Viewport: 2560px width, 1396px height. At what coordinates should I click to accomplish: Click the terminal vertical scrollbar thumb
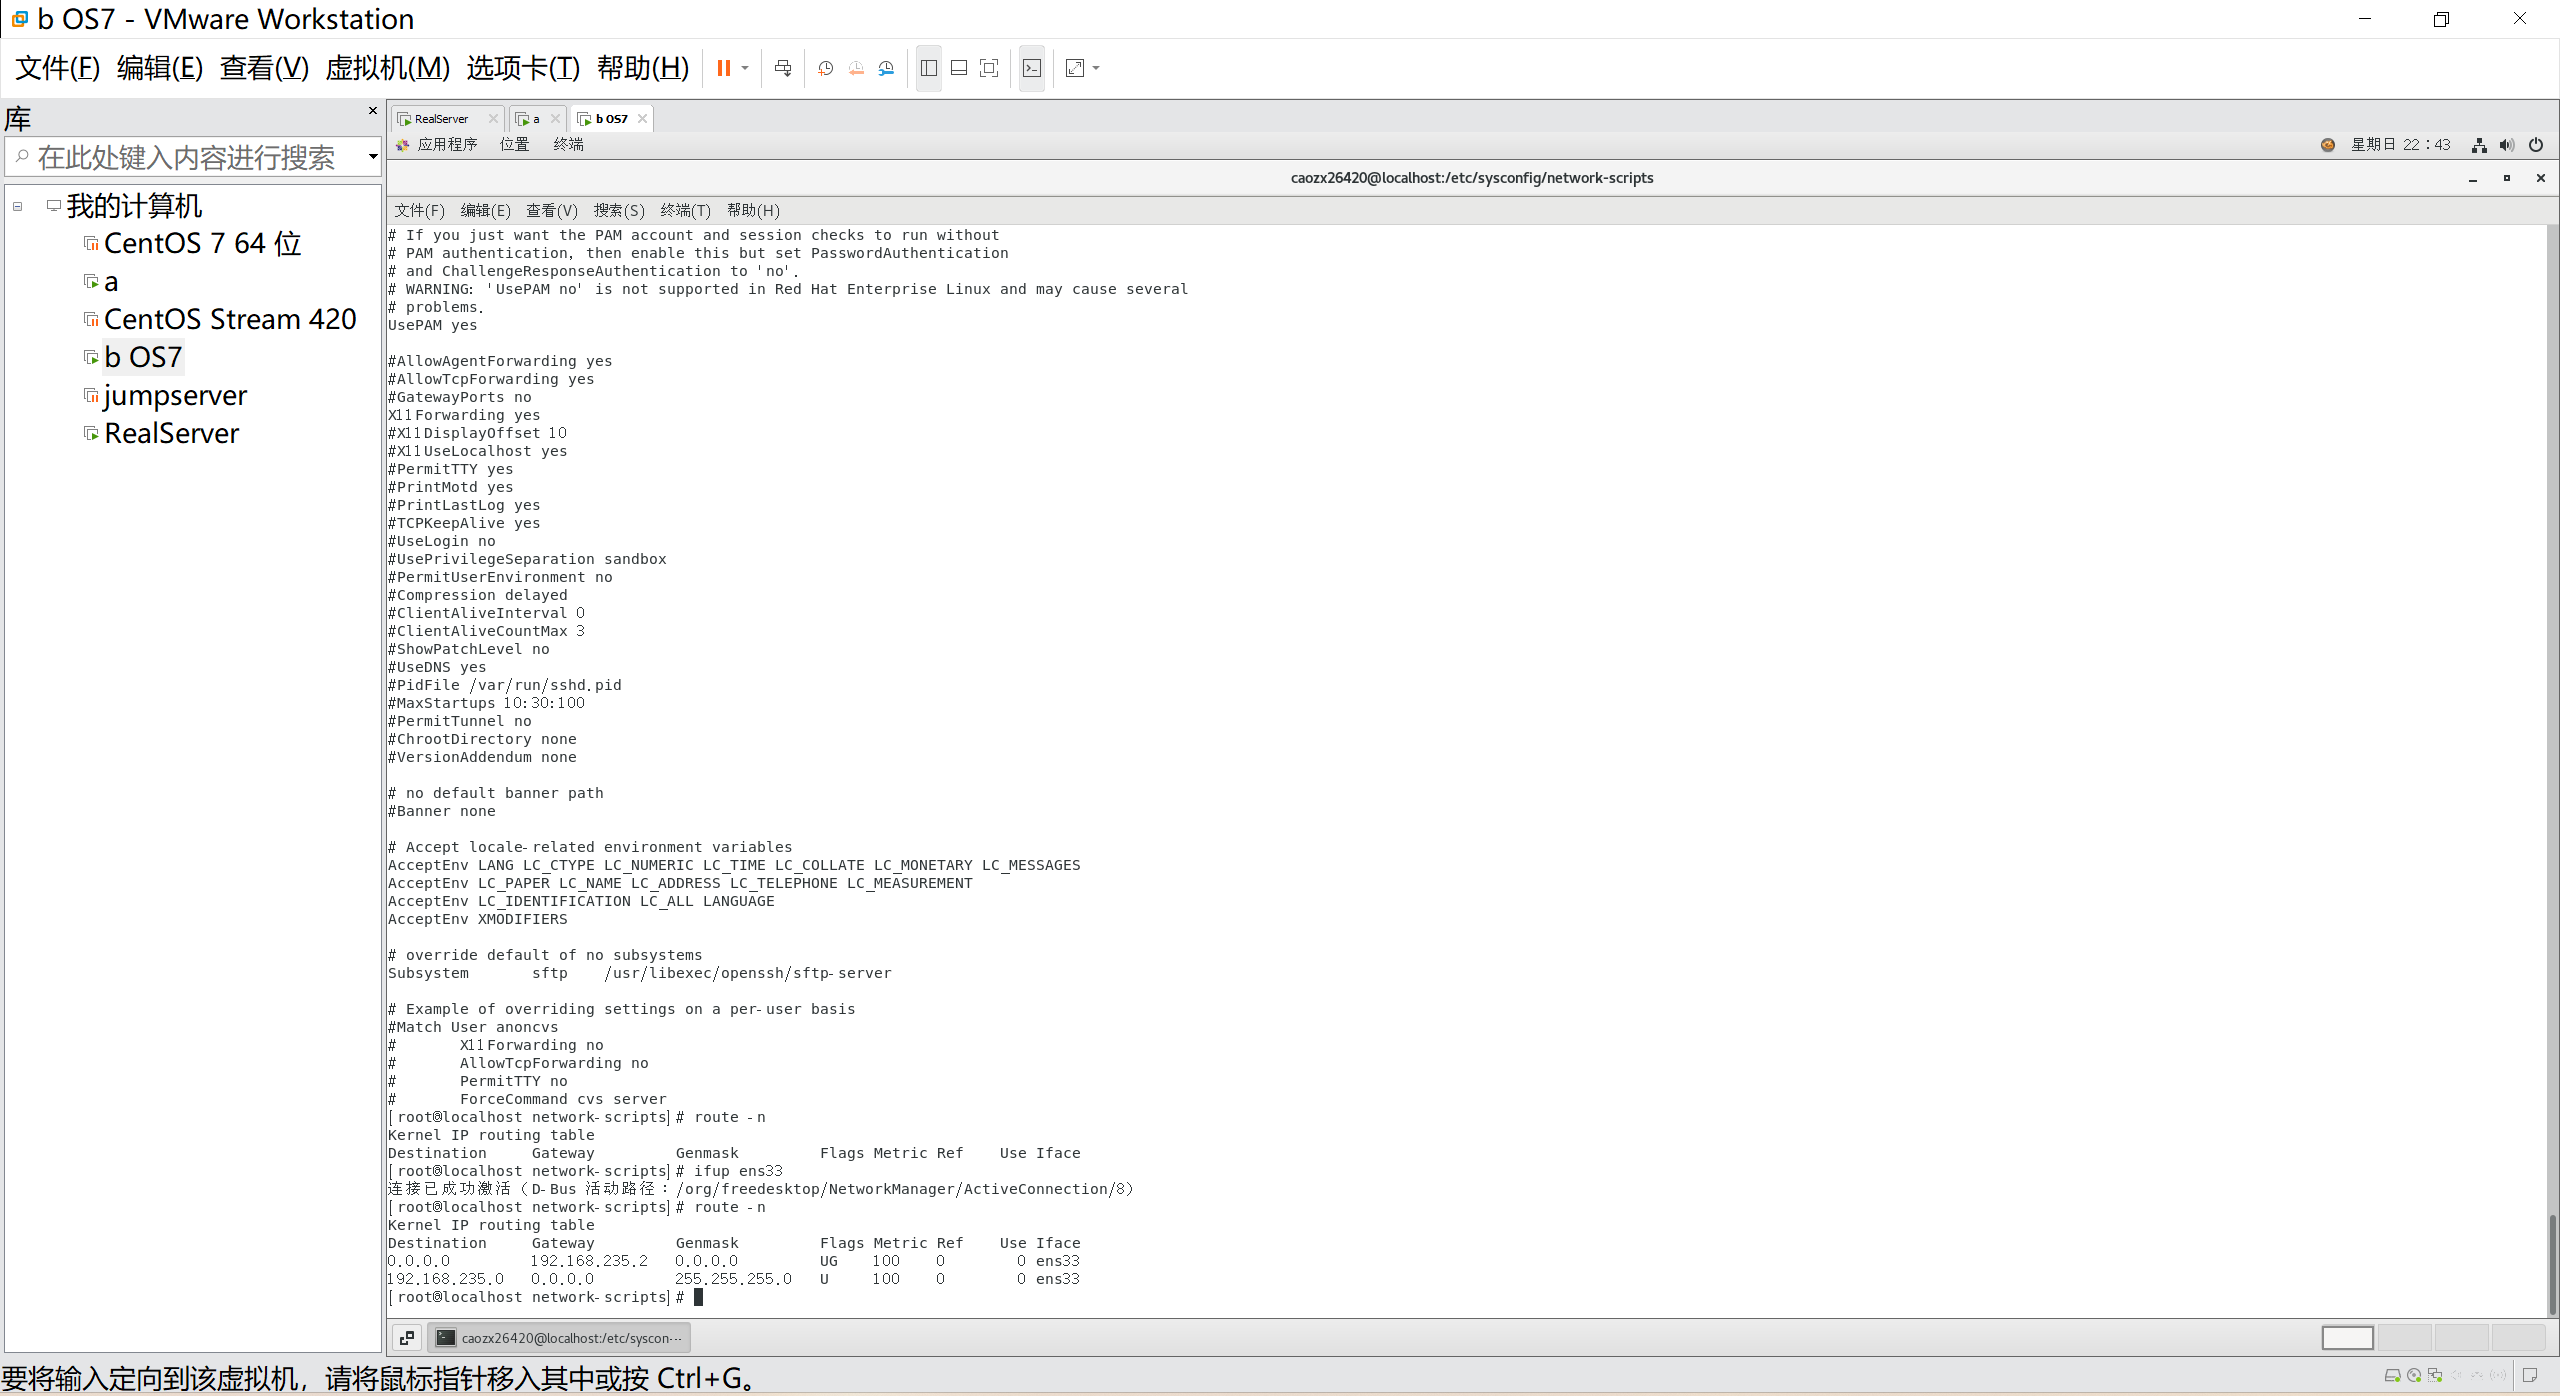tap(2551, 1262)
